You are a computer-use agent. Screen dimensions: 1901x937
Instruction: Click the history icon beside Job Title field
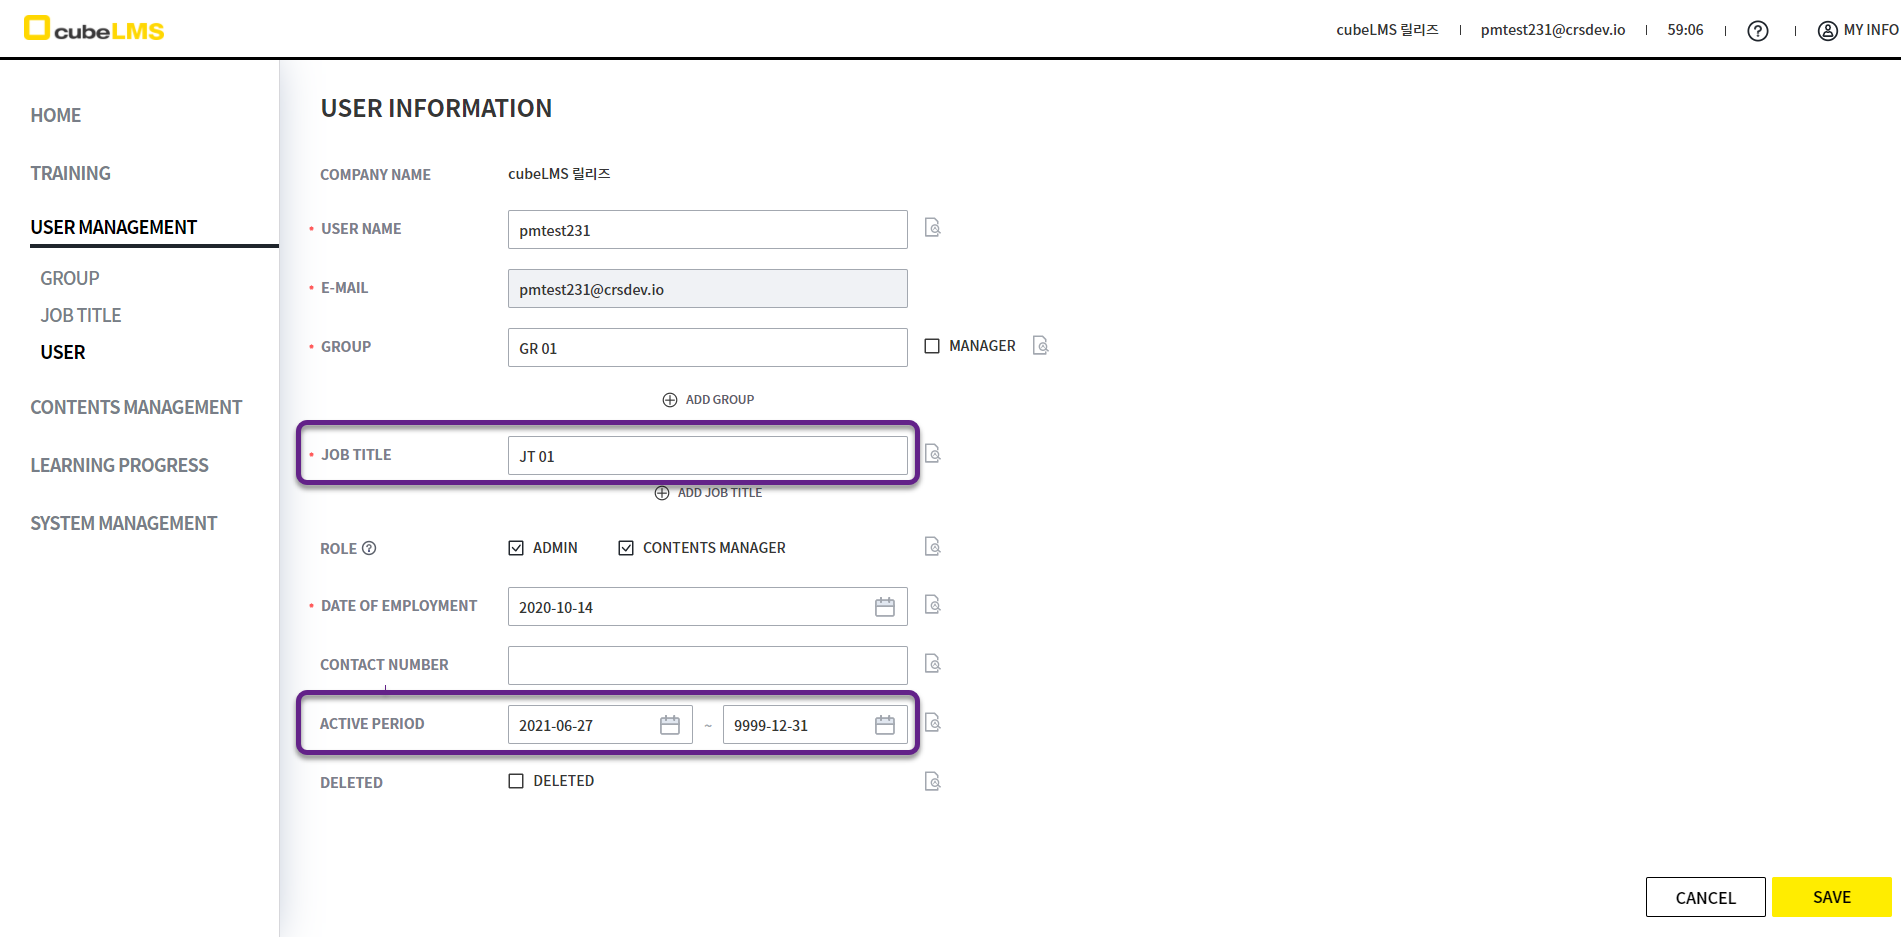pos(932,454)
